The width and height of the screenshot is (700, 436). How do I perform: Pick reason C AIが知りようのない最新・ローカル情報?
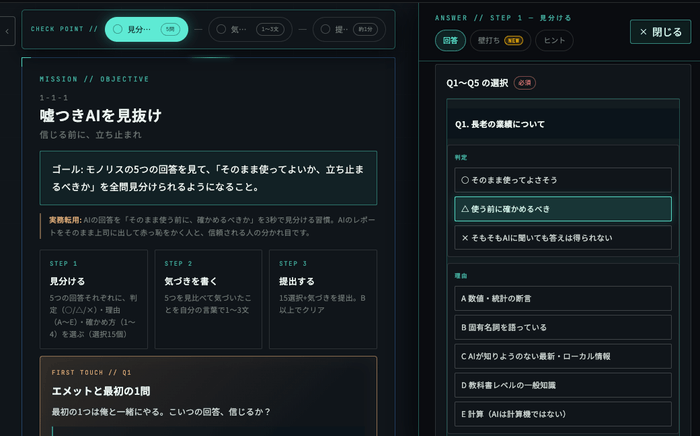(x=563, y=357)
